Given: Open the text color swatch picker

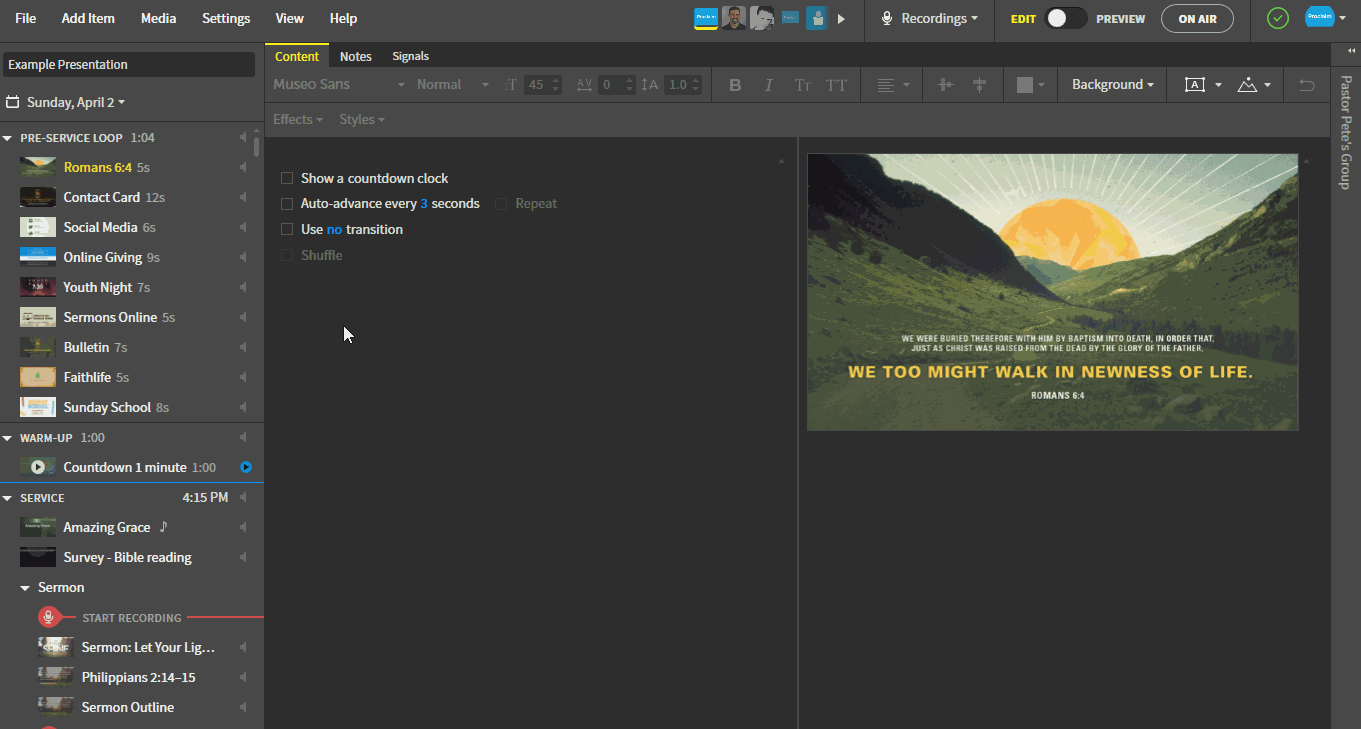Looking at the screenshot, I should 1030,85.
